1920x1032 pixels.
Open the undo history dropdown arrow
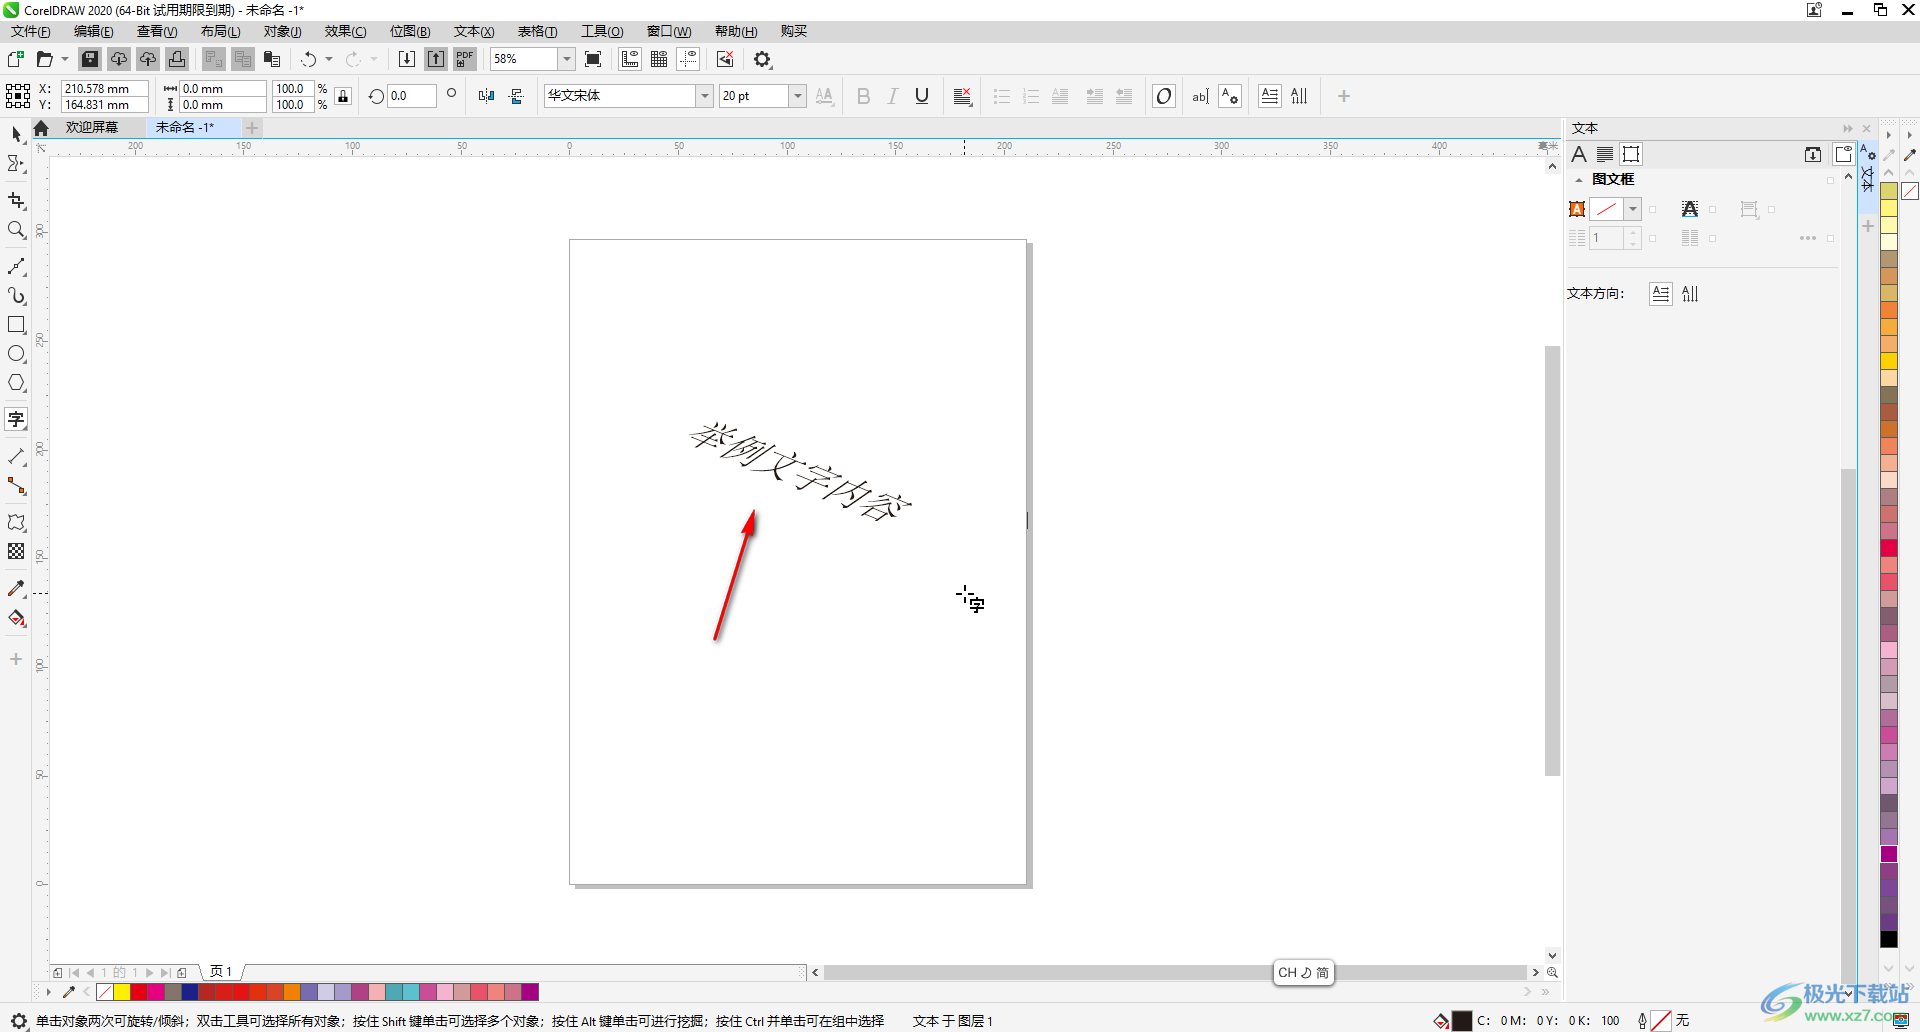click(329, 59)
